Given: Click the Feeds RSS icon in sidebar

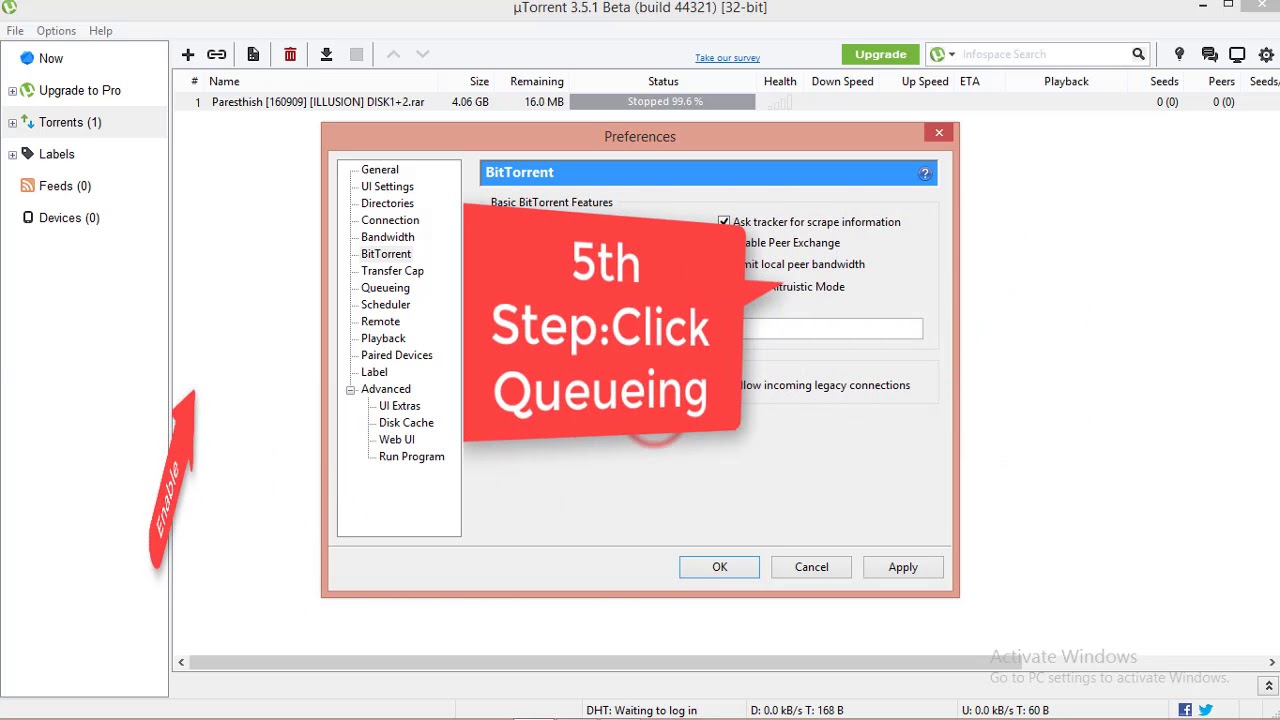Looking at the screenshot, I should click(x=28, y=186).
